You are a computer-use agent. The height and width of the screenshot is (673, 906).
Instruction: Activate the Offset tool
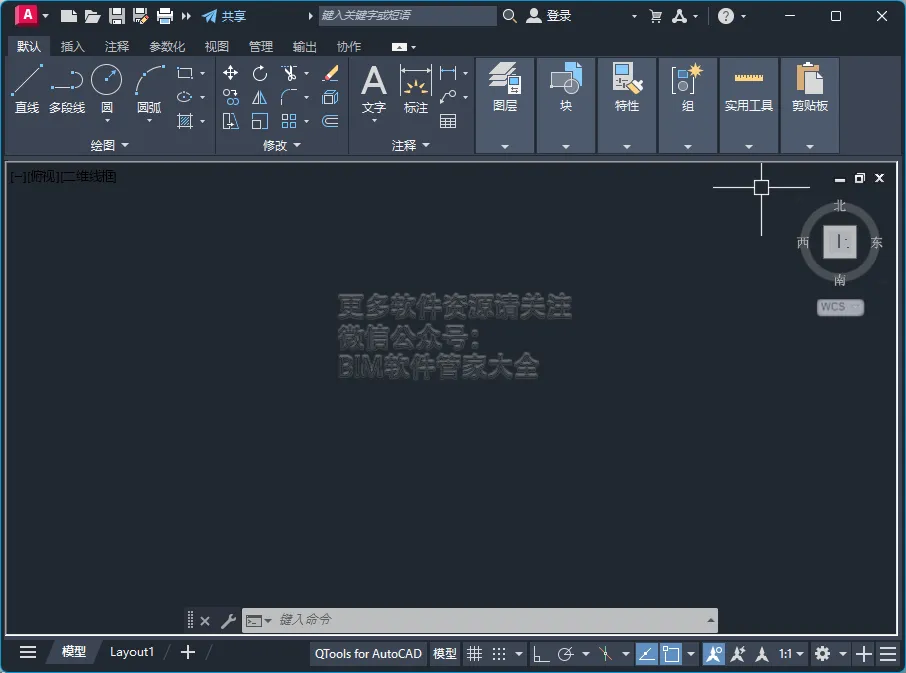tap(331, 121)
